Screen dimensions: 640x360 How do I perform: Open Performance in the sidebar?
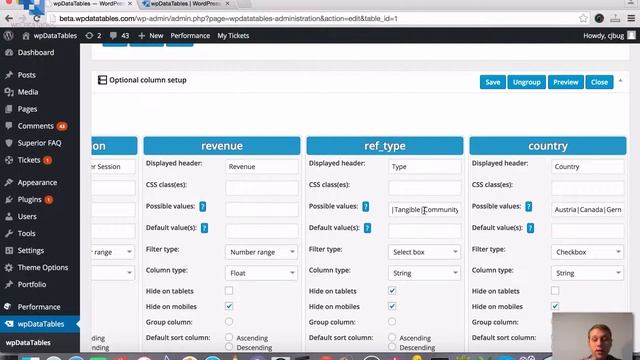pyautogui.click(x=39, y=307)
